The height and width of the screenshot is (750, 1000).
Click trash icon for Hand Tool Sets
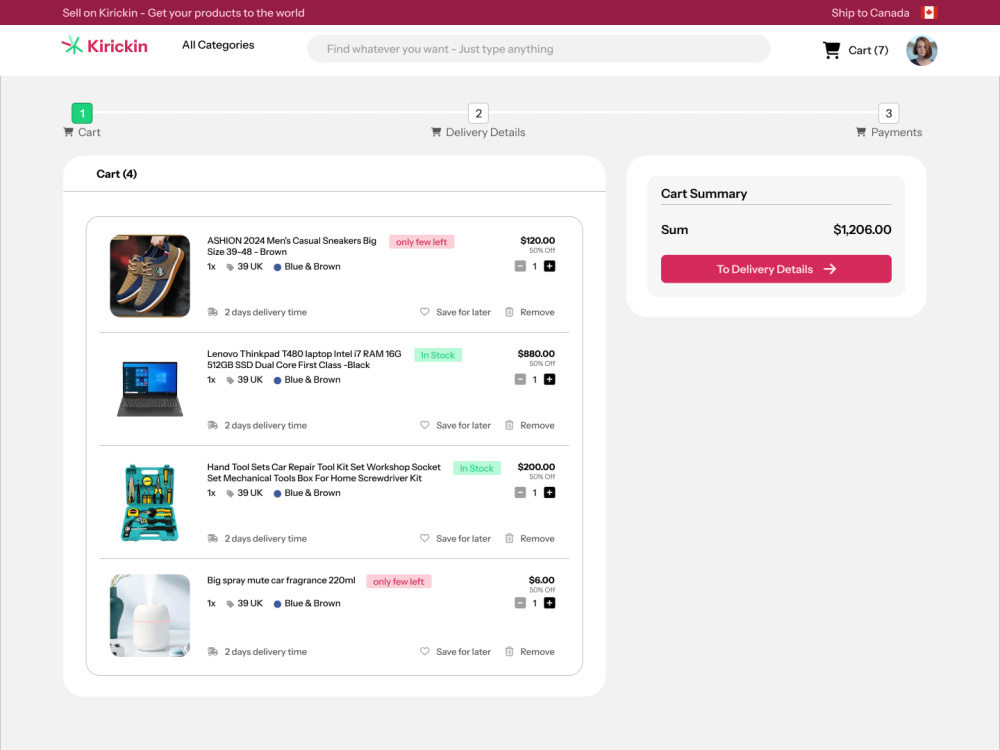pos(509,538)
